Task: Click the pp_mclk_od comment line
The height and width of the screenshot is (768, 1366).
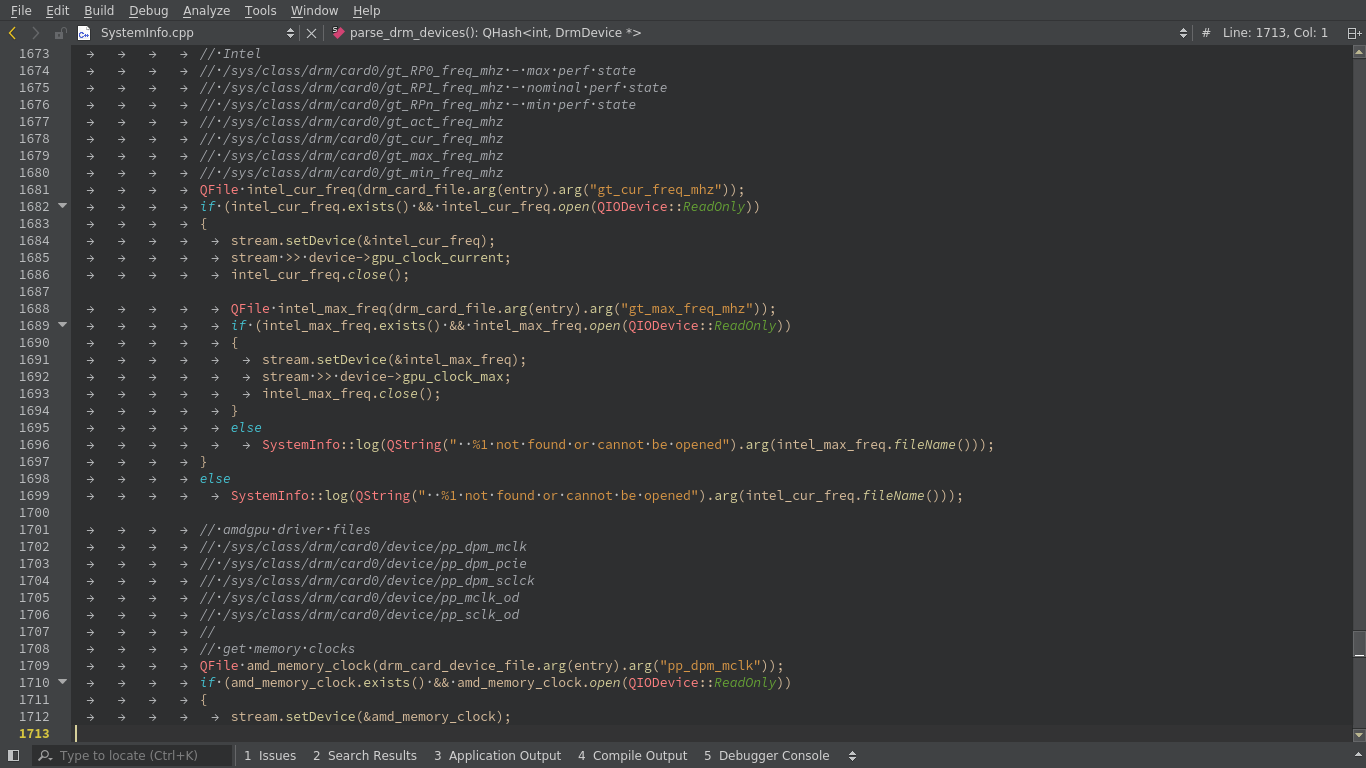Action: pyautogui.click(x=359, y=598)
